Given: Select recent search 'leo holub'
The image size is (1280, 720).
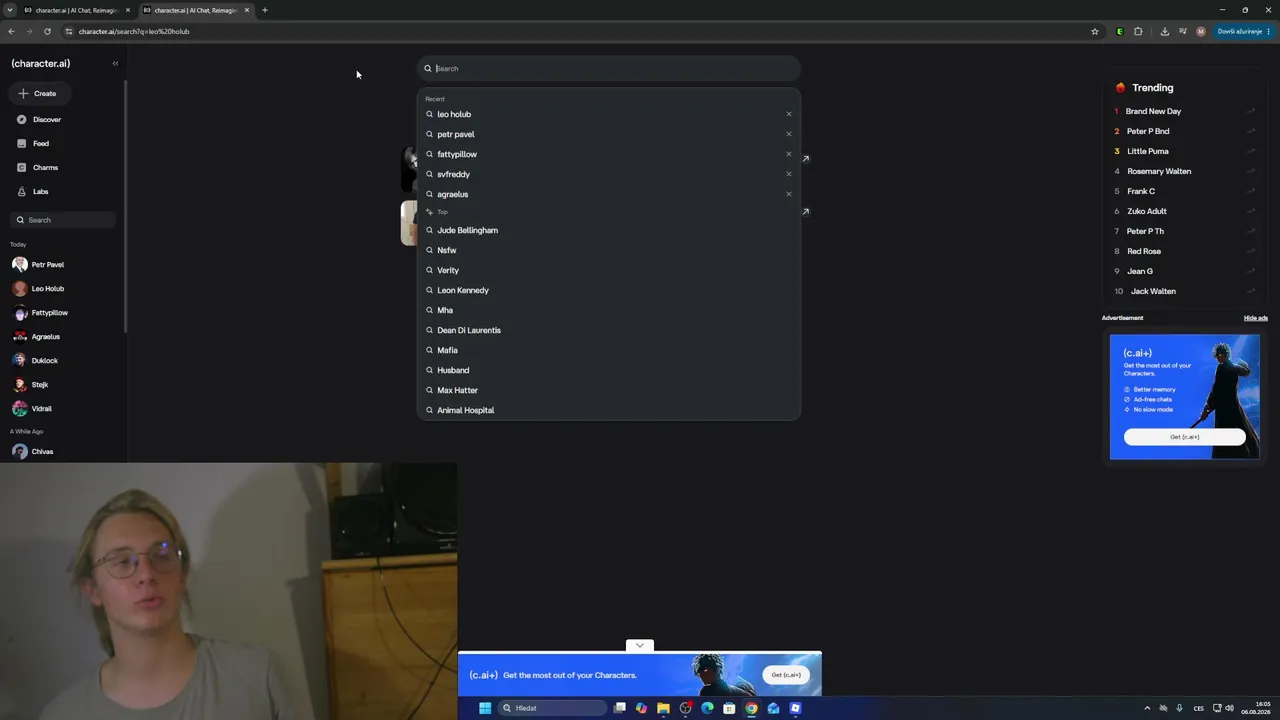Looking at the screenshot, I should (x=454, y=114).
